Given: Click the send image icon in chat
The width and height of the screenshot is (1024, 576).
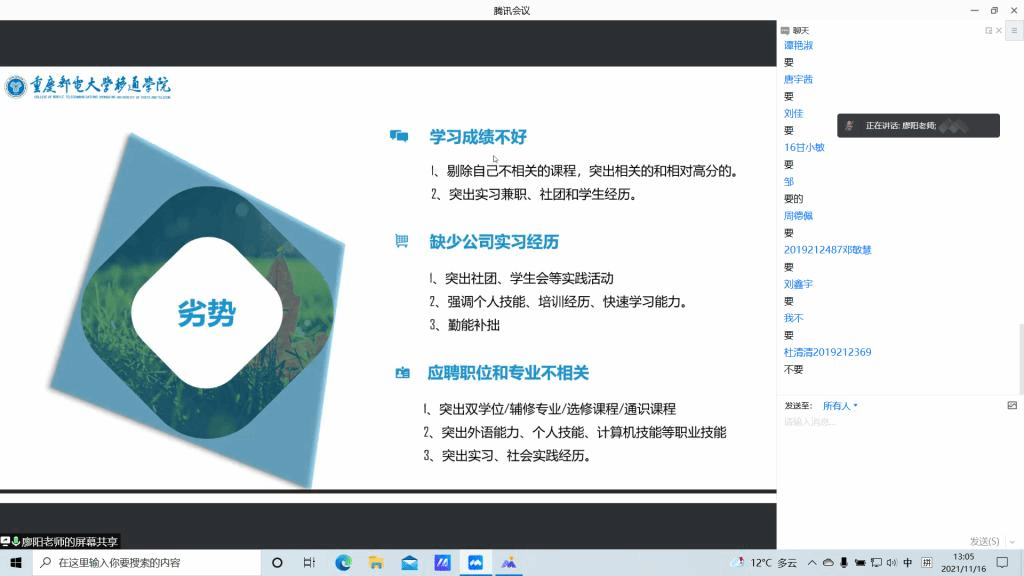Looking at the screenshot, I should [x=1012, y=405].
